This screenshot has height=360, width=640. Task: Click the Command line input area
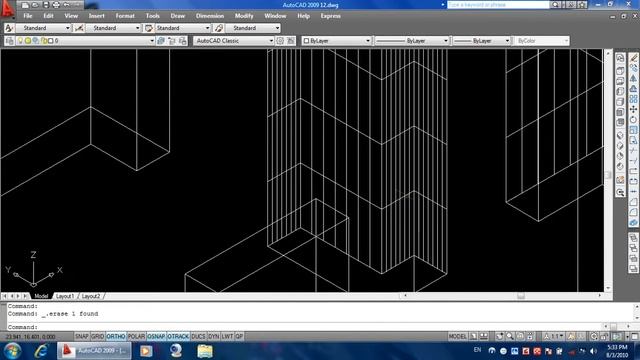[x=306, y=327]
